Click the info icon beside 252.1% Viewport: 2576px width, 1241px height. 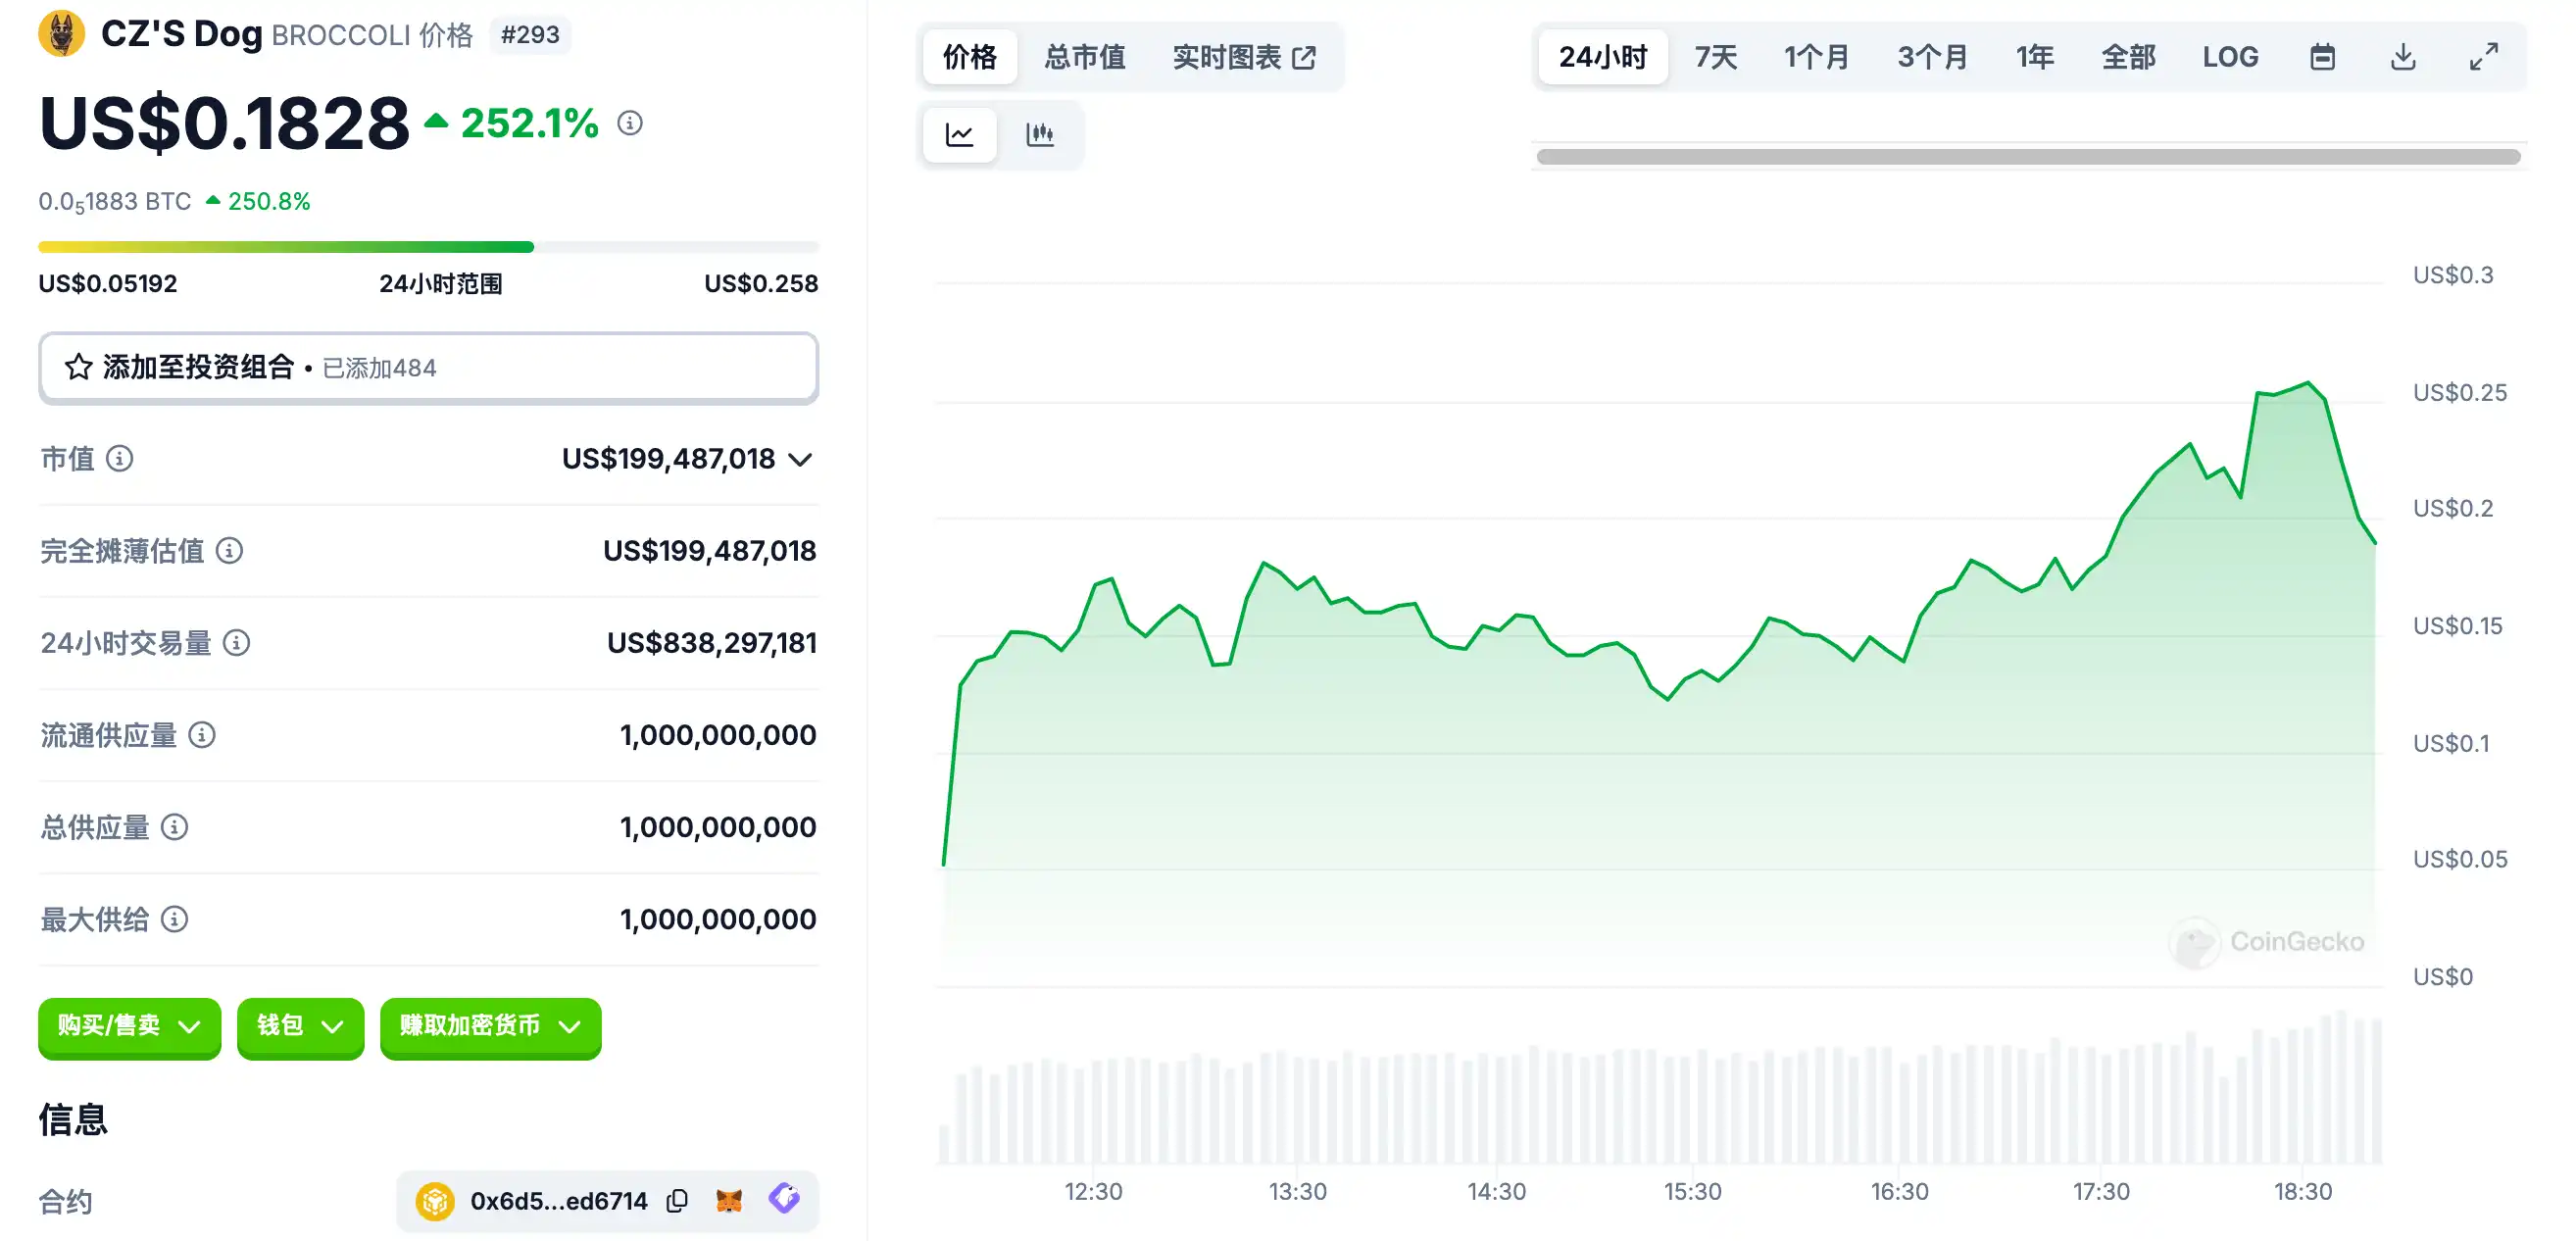[629, 123]
